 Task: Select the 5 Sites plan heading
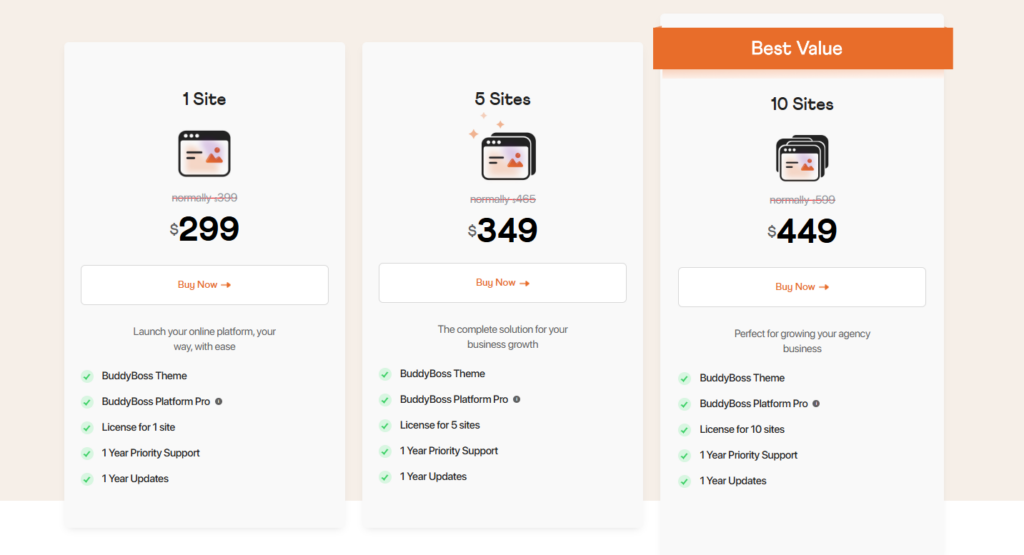click(502, 99)
